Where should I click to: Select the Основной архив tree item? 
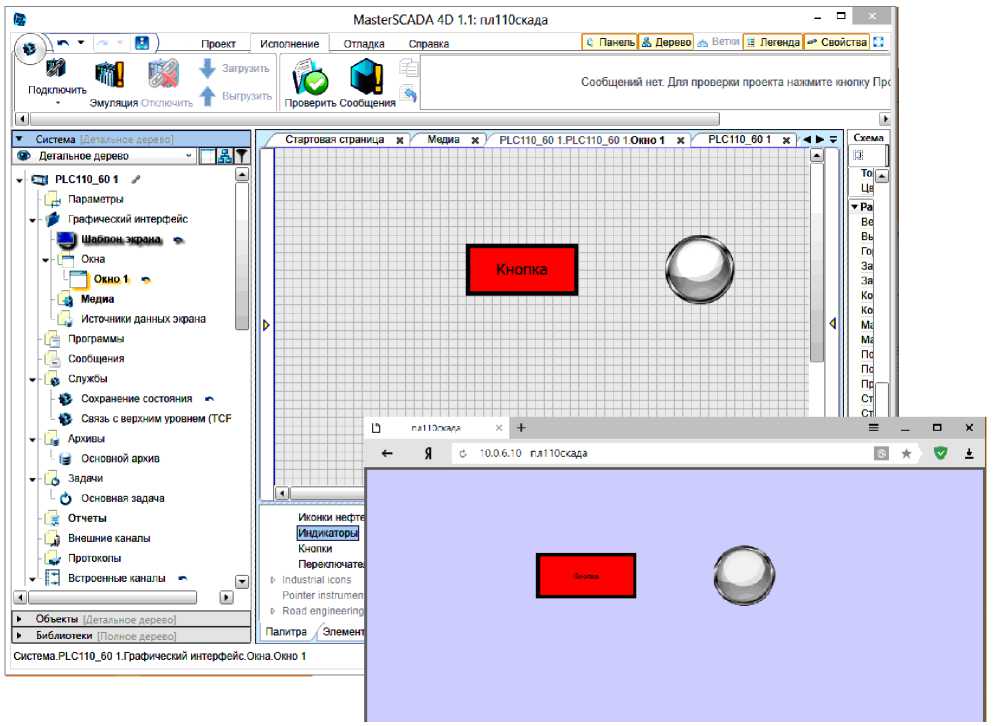pyautogui.click(x=120, y=458)
